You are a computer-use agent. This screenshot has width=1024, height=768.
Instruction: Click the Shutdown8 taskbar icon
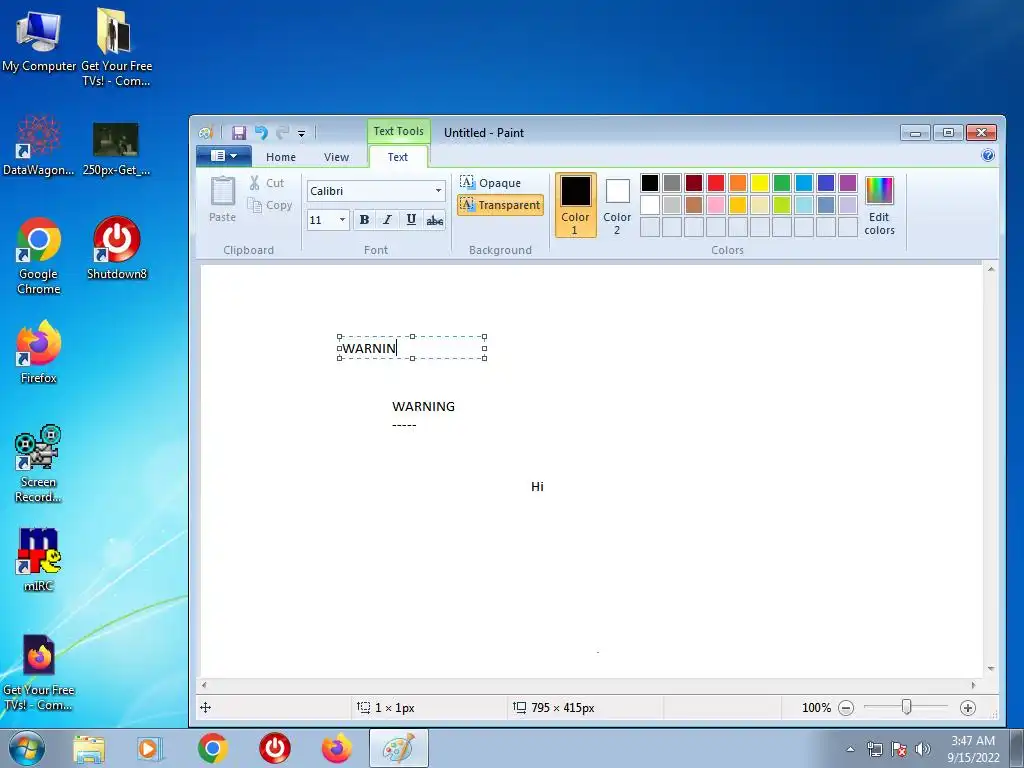[x=275, y=748]
